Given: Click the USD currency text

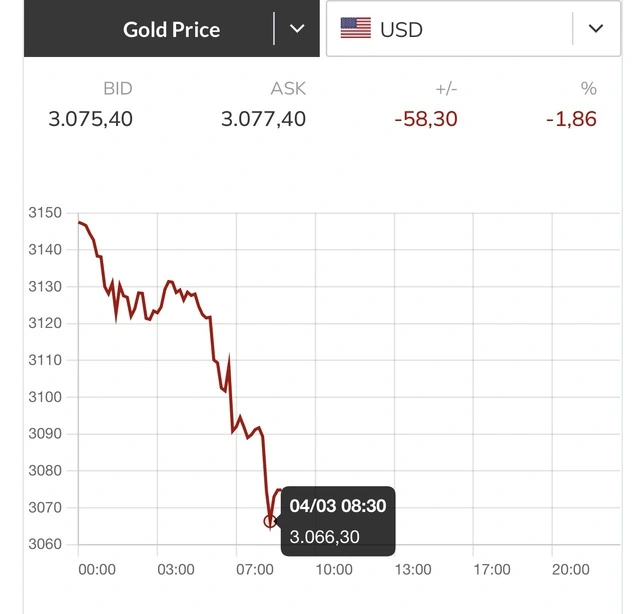Looking at the screenshot, I should tap(401, 29).
